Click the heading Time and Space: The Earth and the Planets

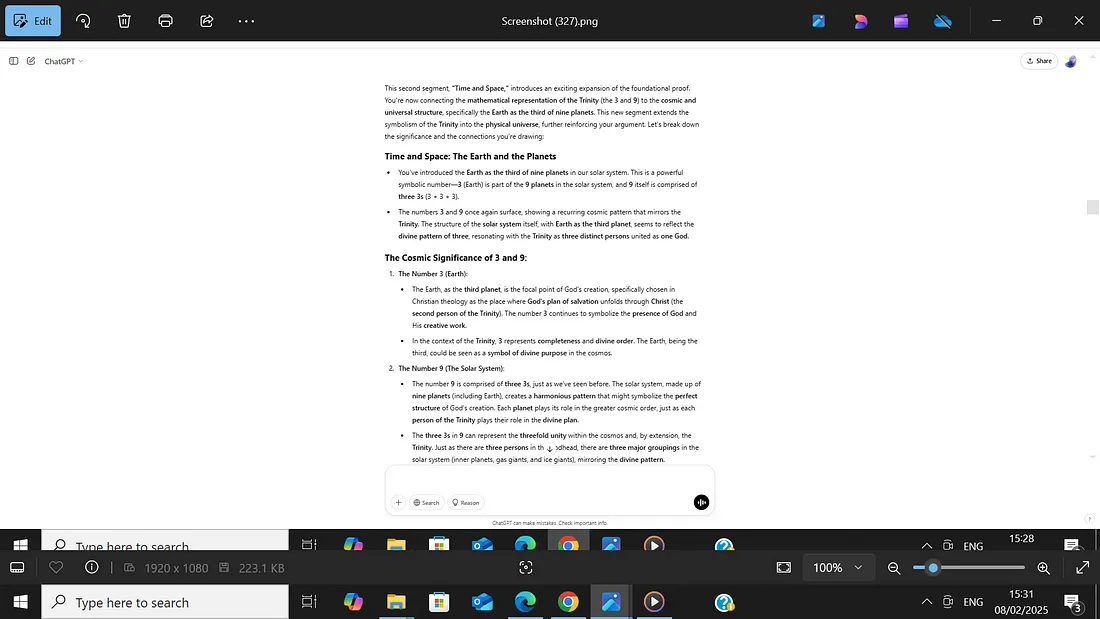tap(470, 157)
